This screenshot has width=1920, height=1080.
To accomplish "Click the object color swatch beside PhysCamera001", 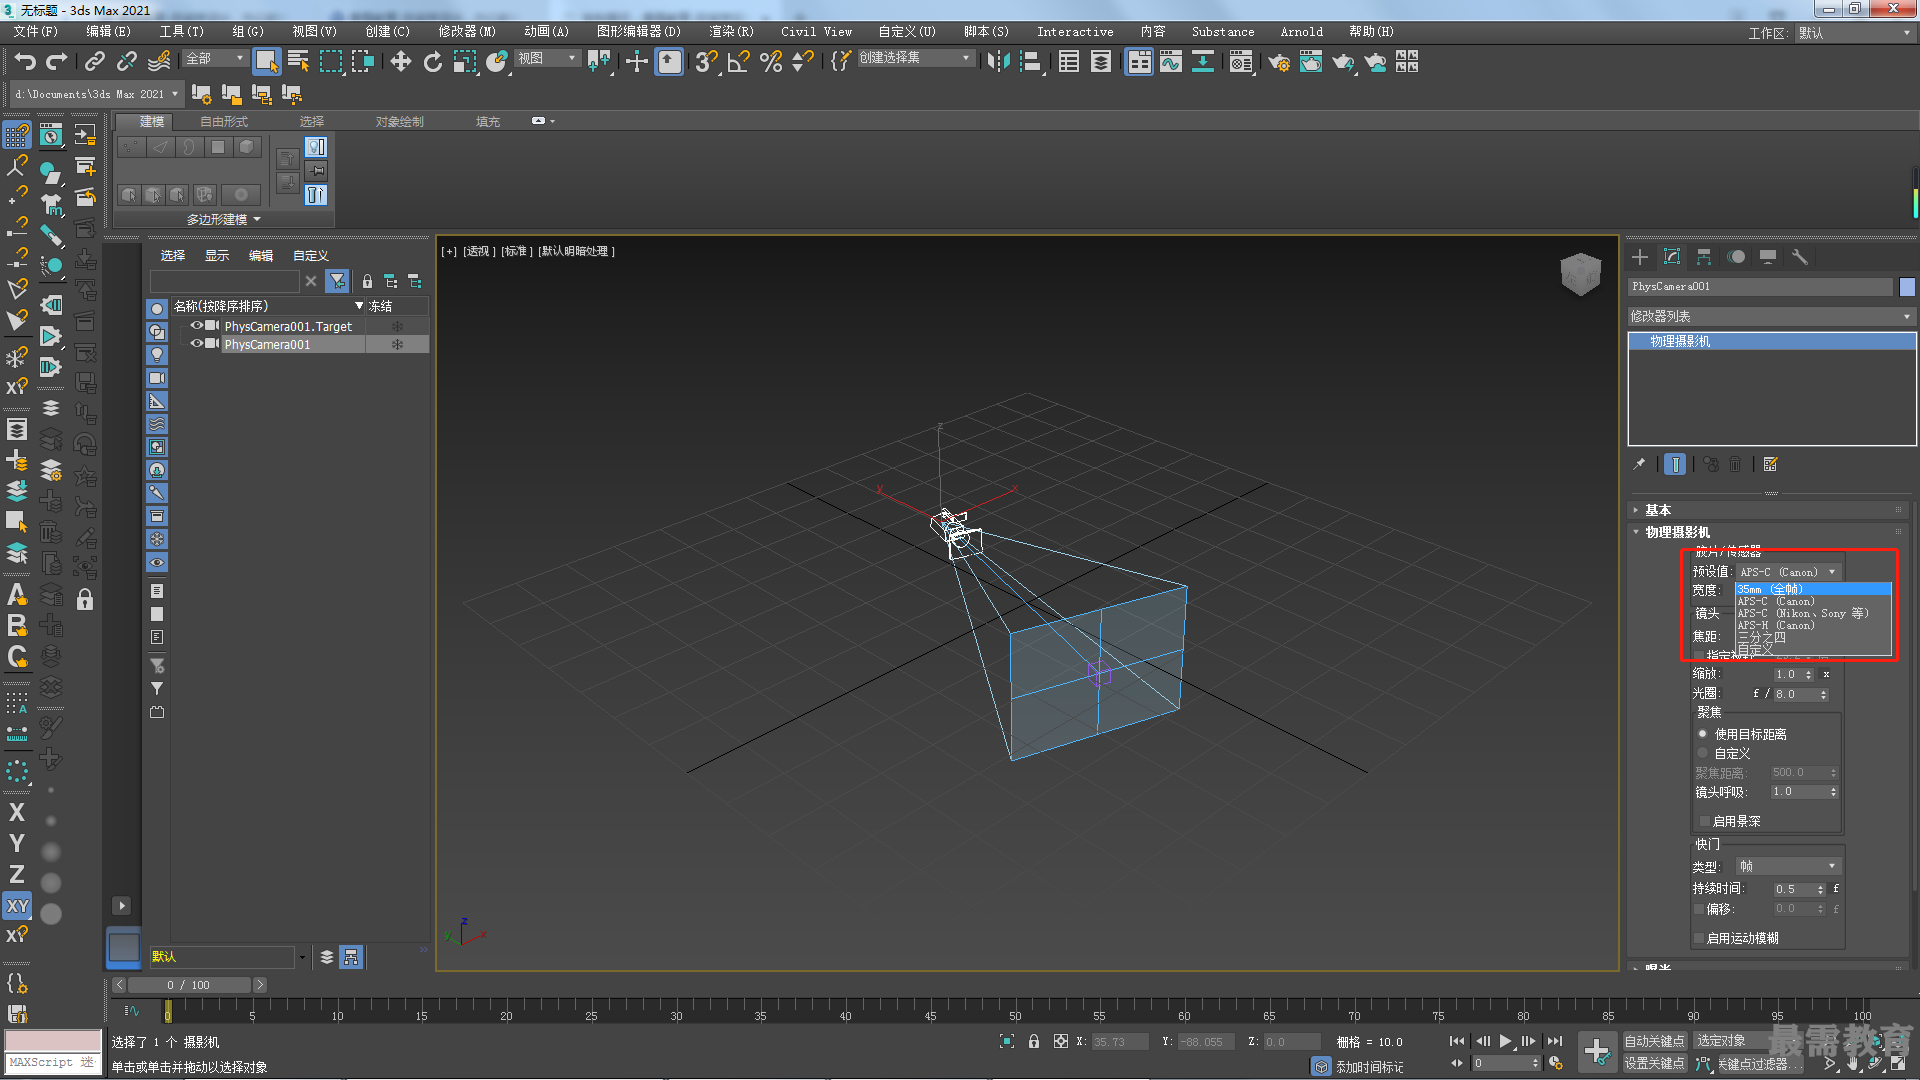I will click(1907, 287).
